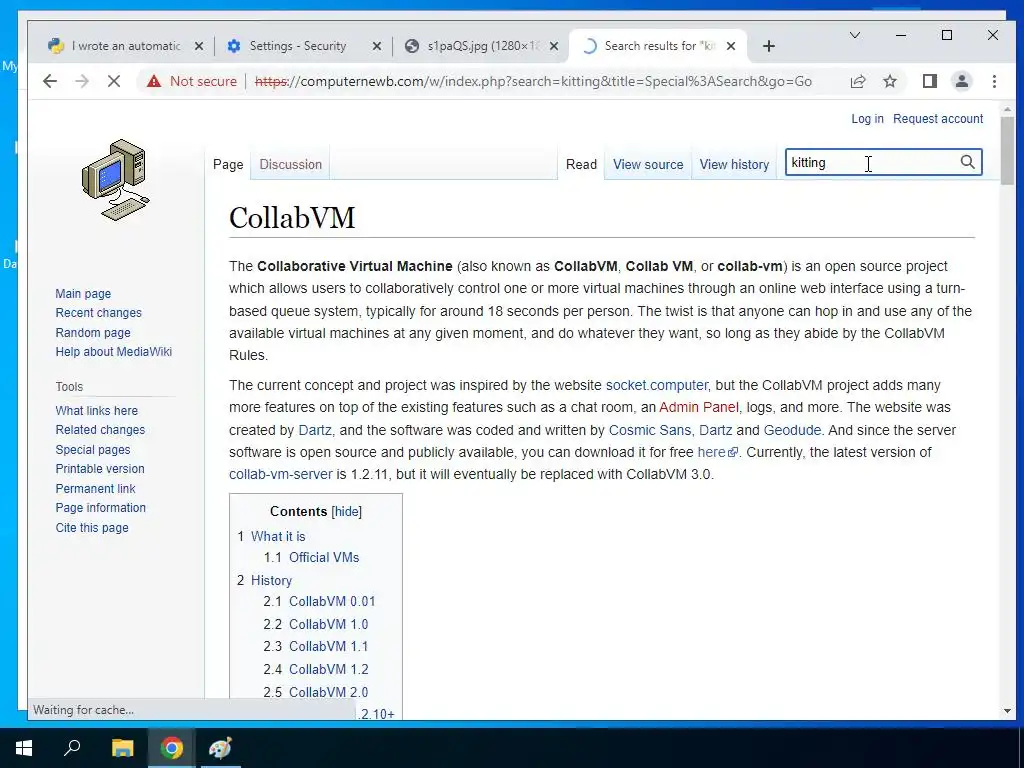Open the side panel icon
The width and height of the screenshot is (1024, 768).
point(929,81)
